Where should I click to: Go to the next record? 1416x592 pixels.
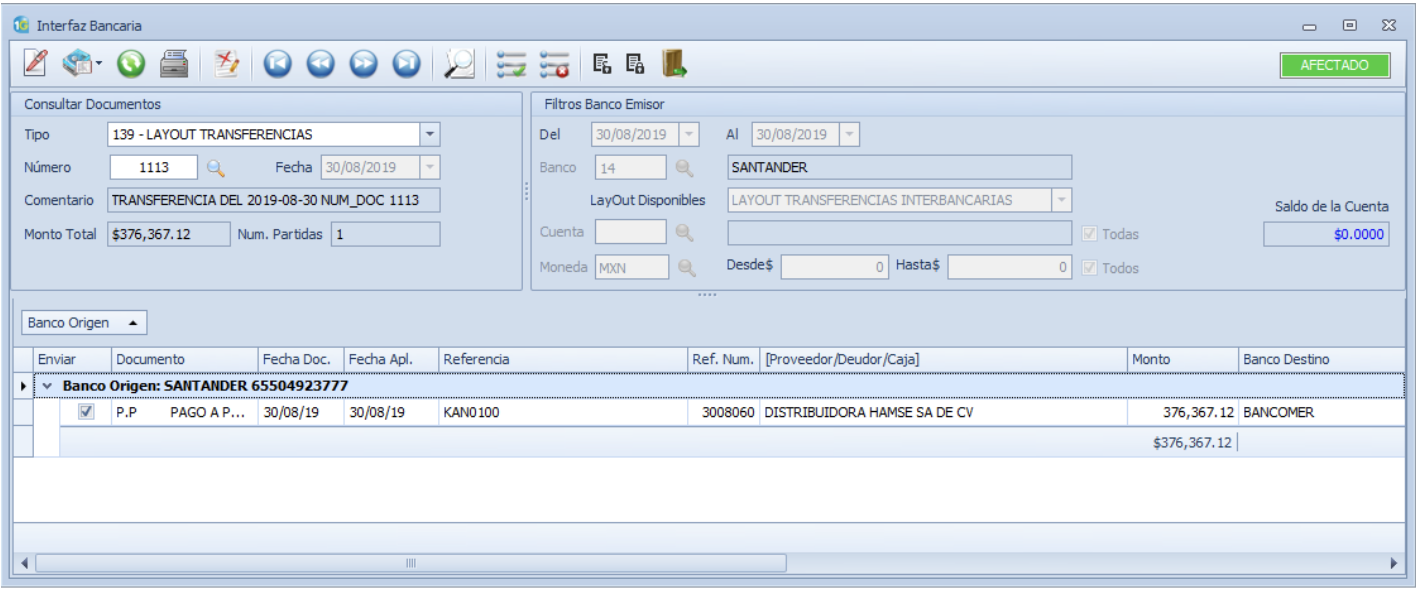[364, 65]
